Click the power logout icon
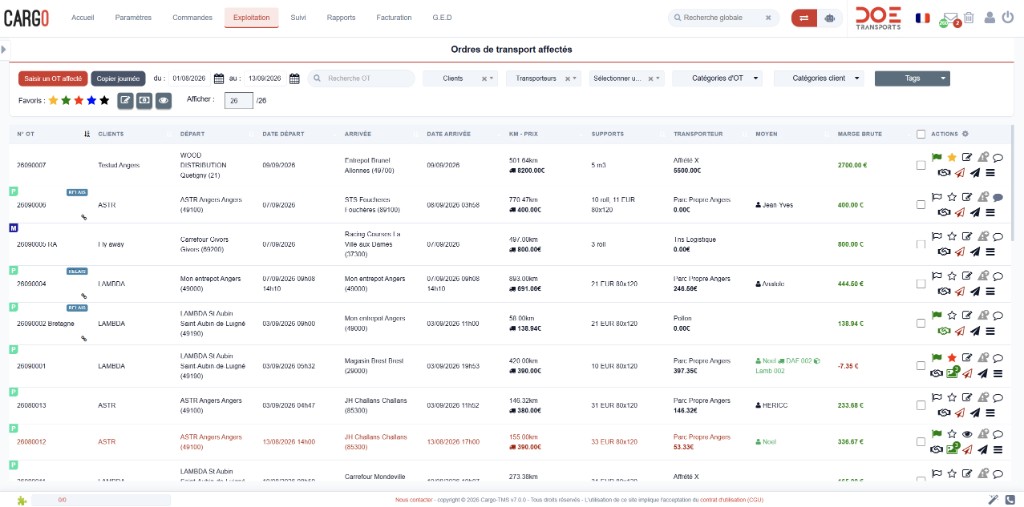The height and width of the screenshot is (507, 1024). pos(1008,18)
